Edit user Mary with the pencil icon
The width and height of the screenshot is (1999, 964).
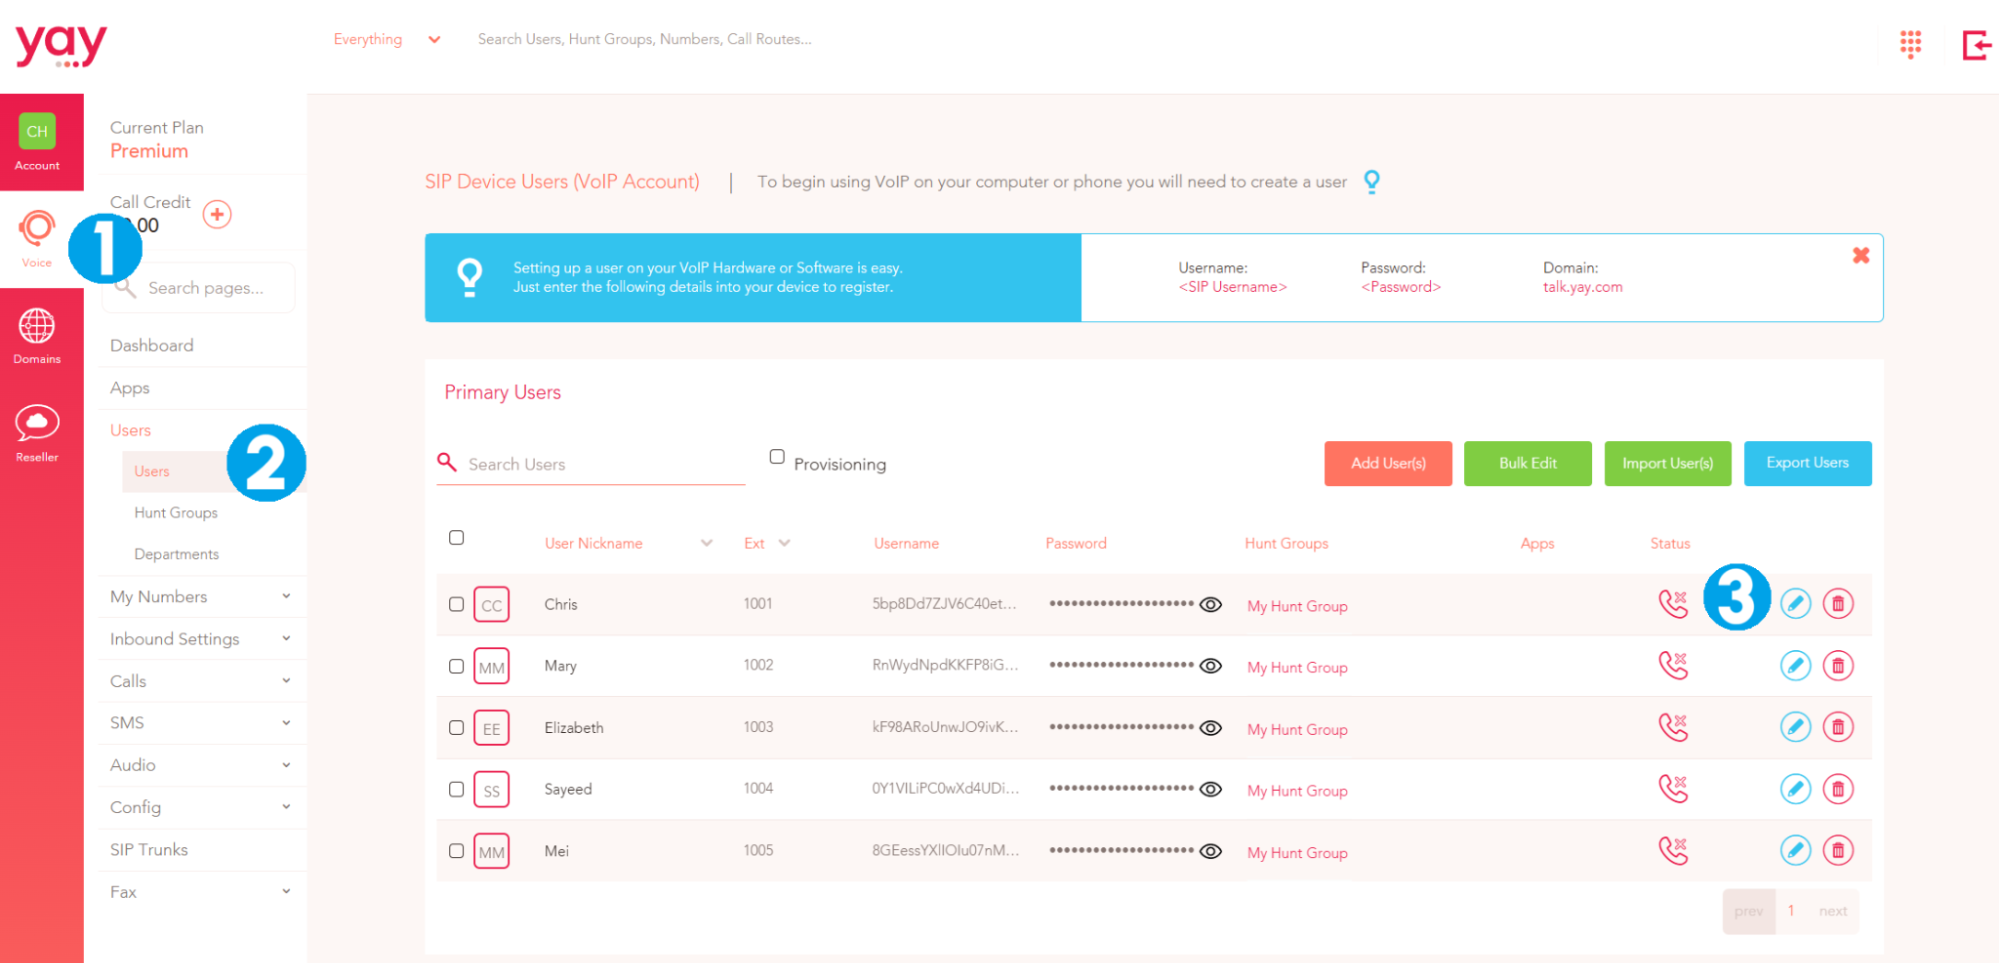[1796, 665]
